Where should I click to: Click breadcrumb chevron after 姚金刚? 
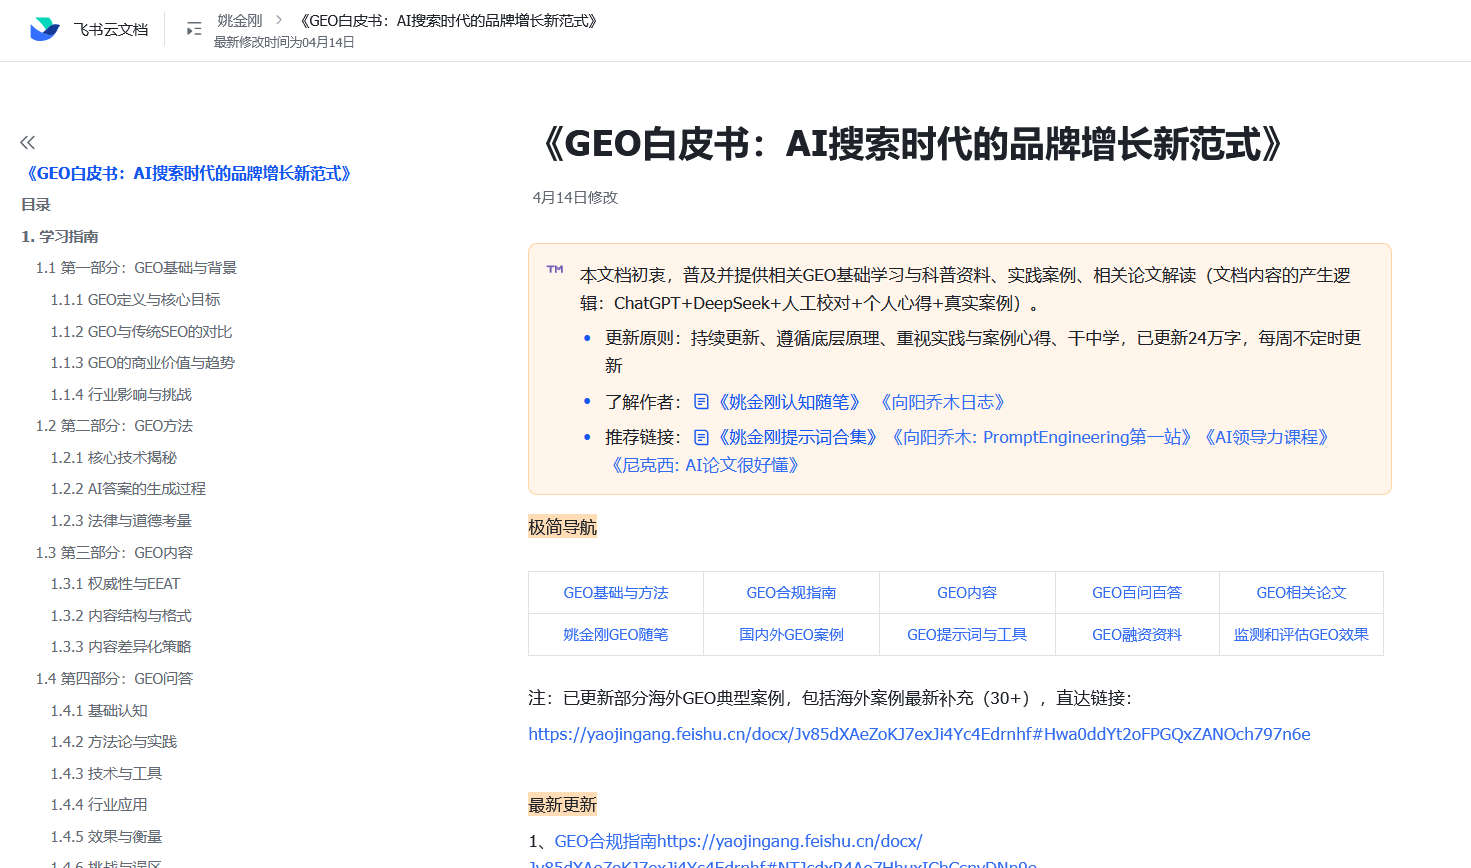[279, 20]
